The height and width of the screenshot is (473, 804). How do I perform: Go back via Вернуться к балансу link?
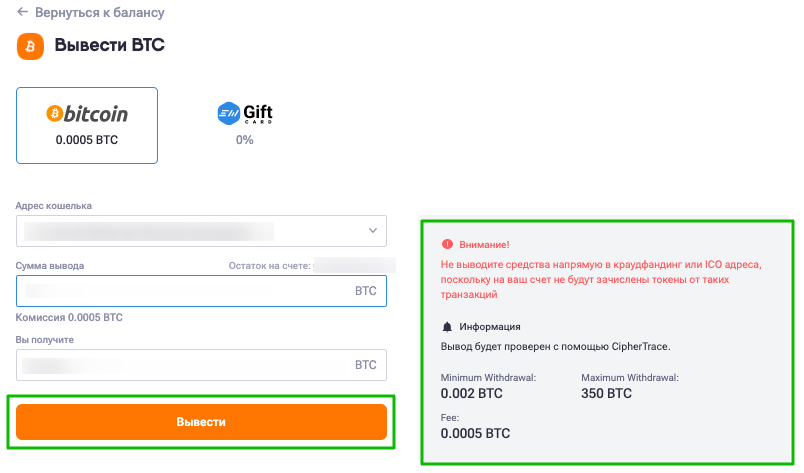99,12
